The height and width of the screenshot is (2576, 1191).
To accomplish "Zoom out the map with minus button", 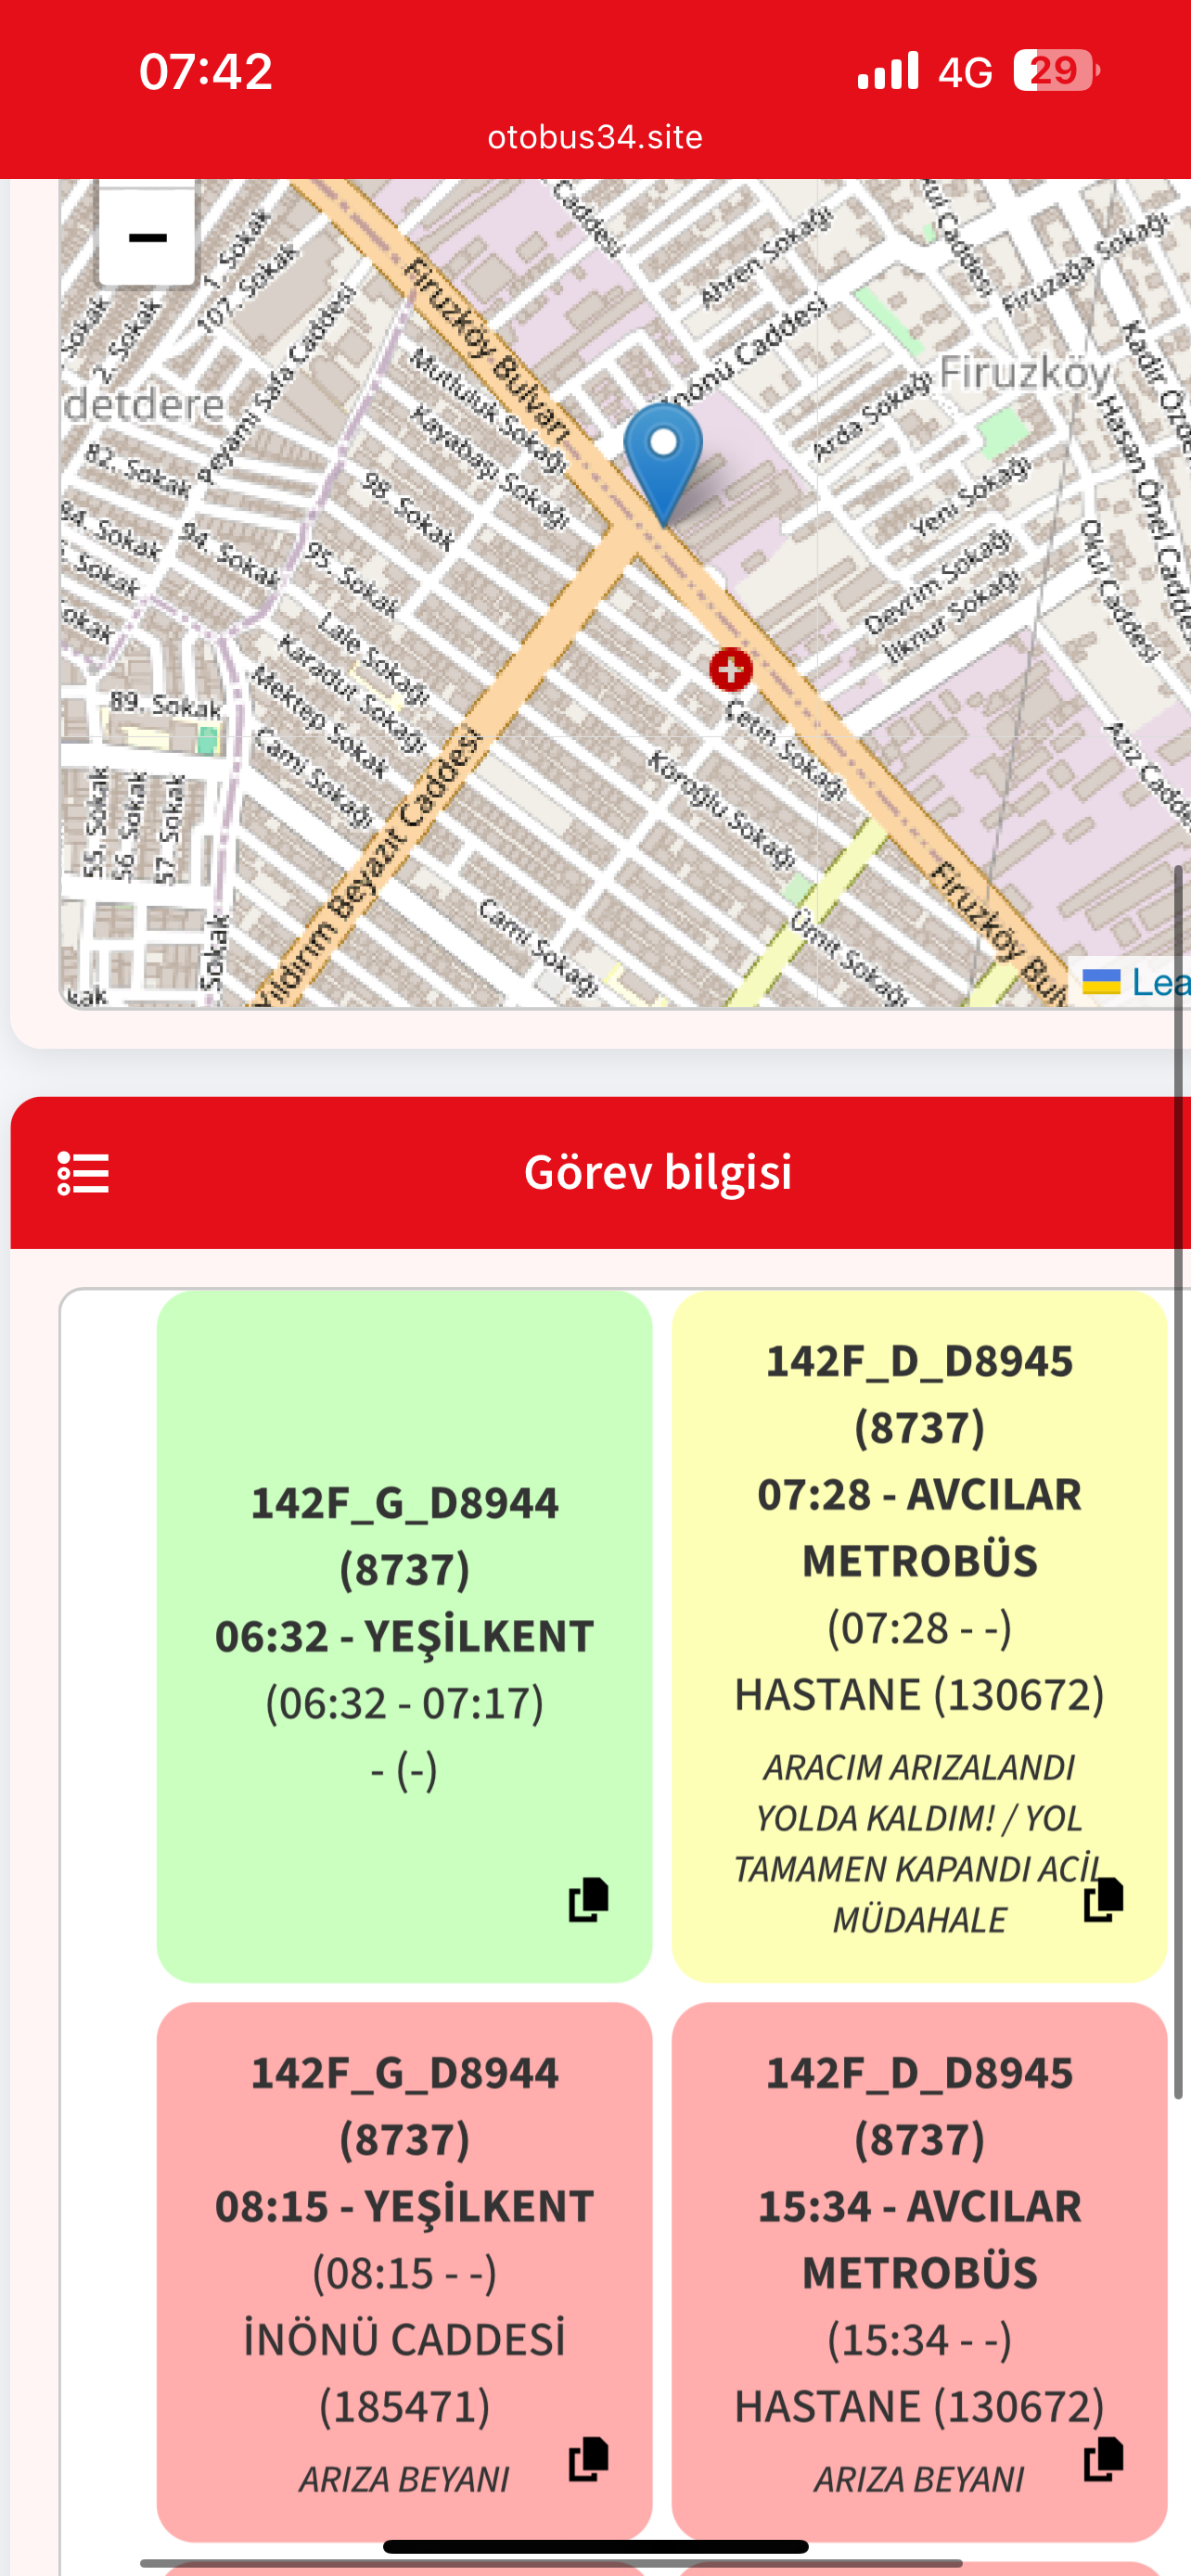I will (147, 237).
